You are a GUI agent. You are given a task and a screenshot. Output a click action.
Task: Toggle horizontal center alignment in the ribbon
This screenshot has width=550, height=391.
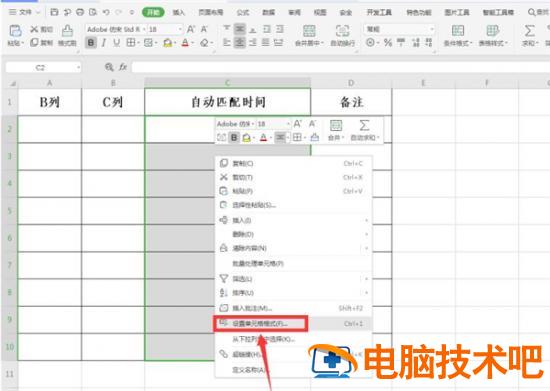(x=240, y=43)
